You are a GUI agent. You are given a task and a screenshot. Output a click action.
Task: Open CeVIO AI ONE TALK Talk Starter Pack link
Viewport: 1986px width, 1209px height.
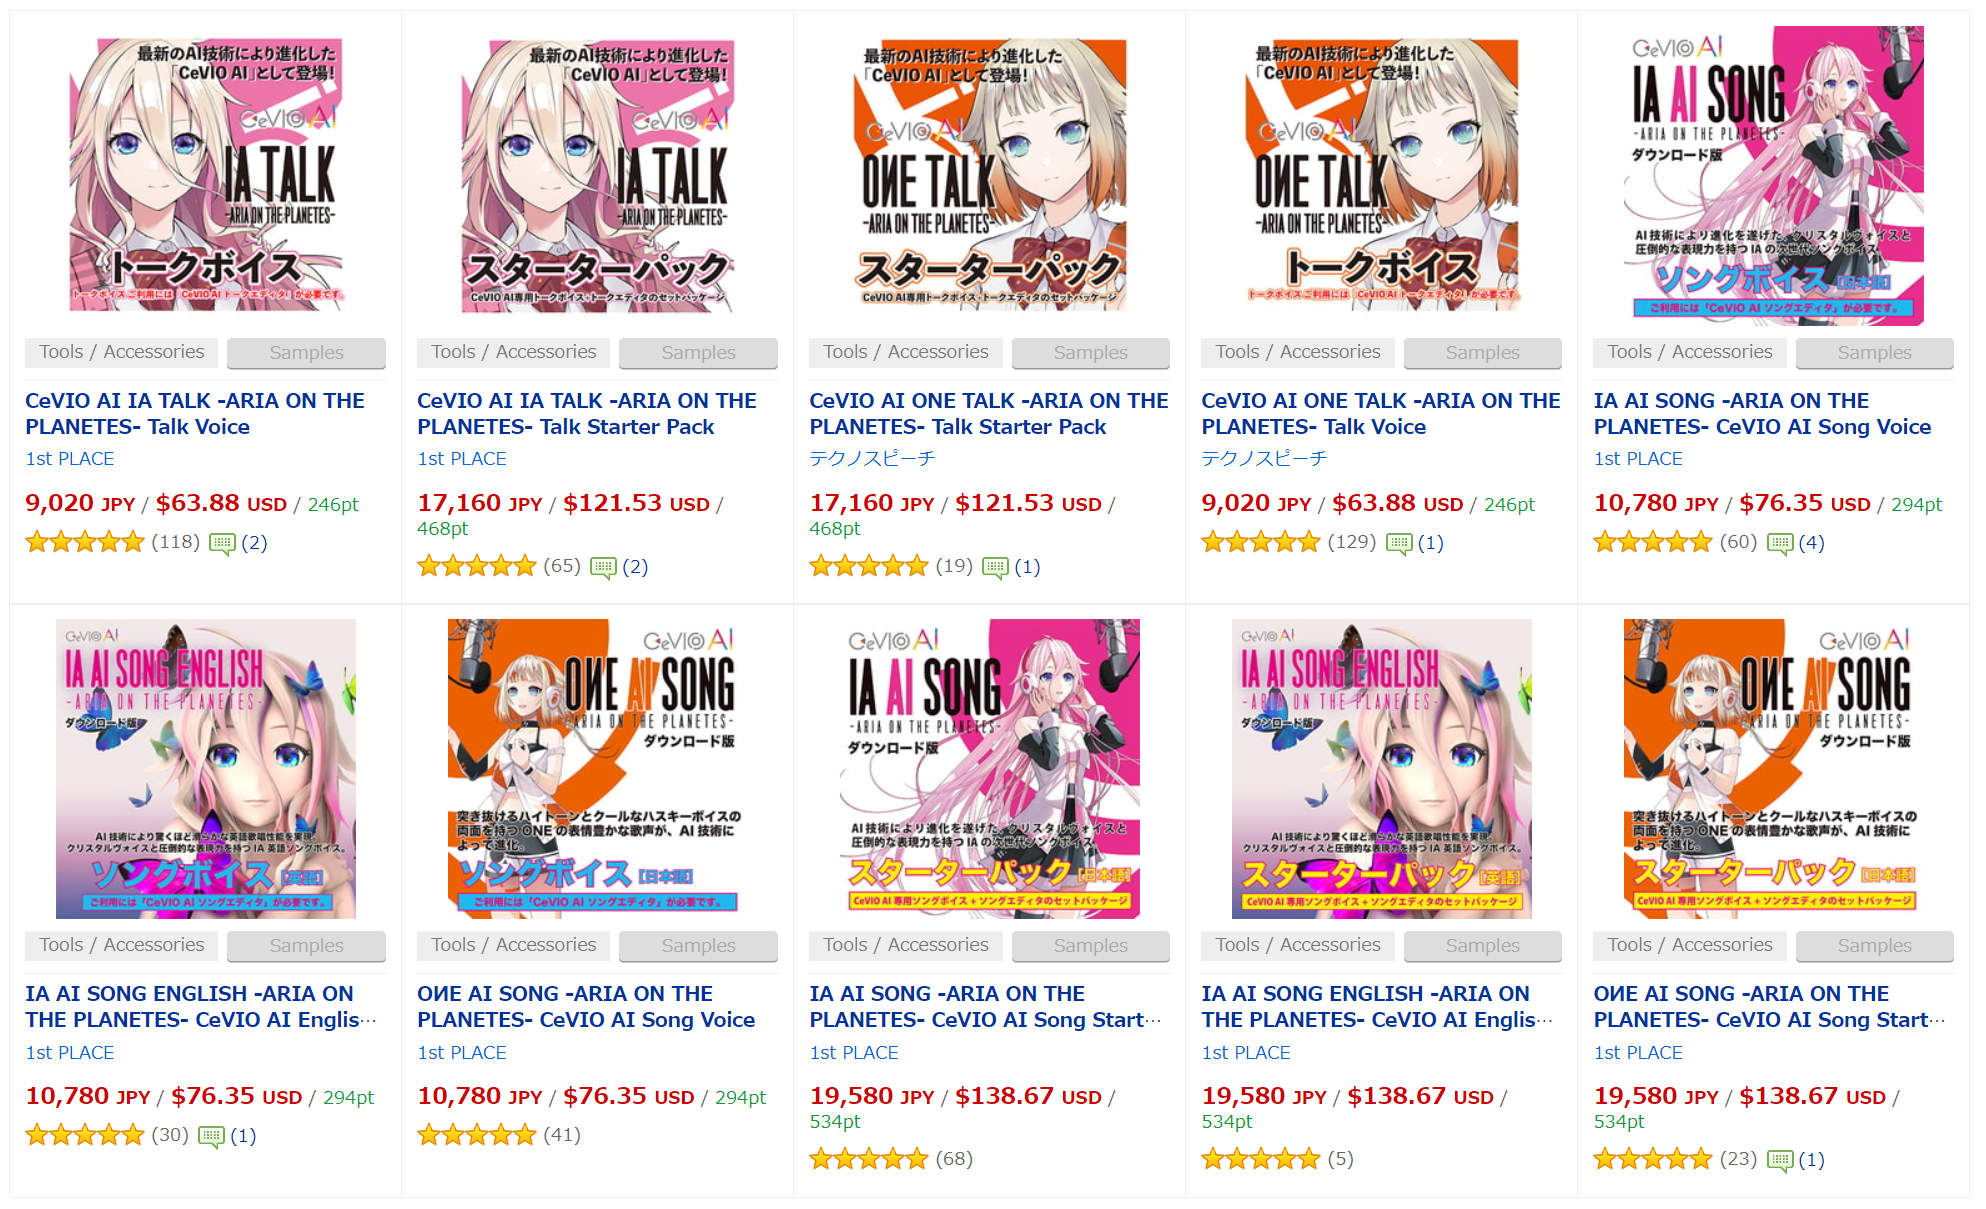click(x=988, y=413)
